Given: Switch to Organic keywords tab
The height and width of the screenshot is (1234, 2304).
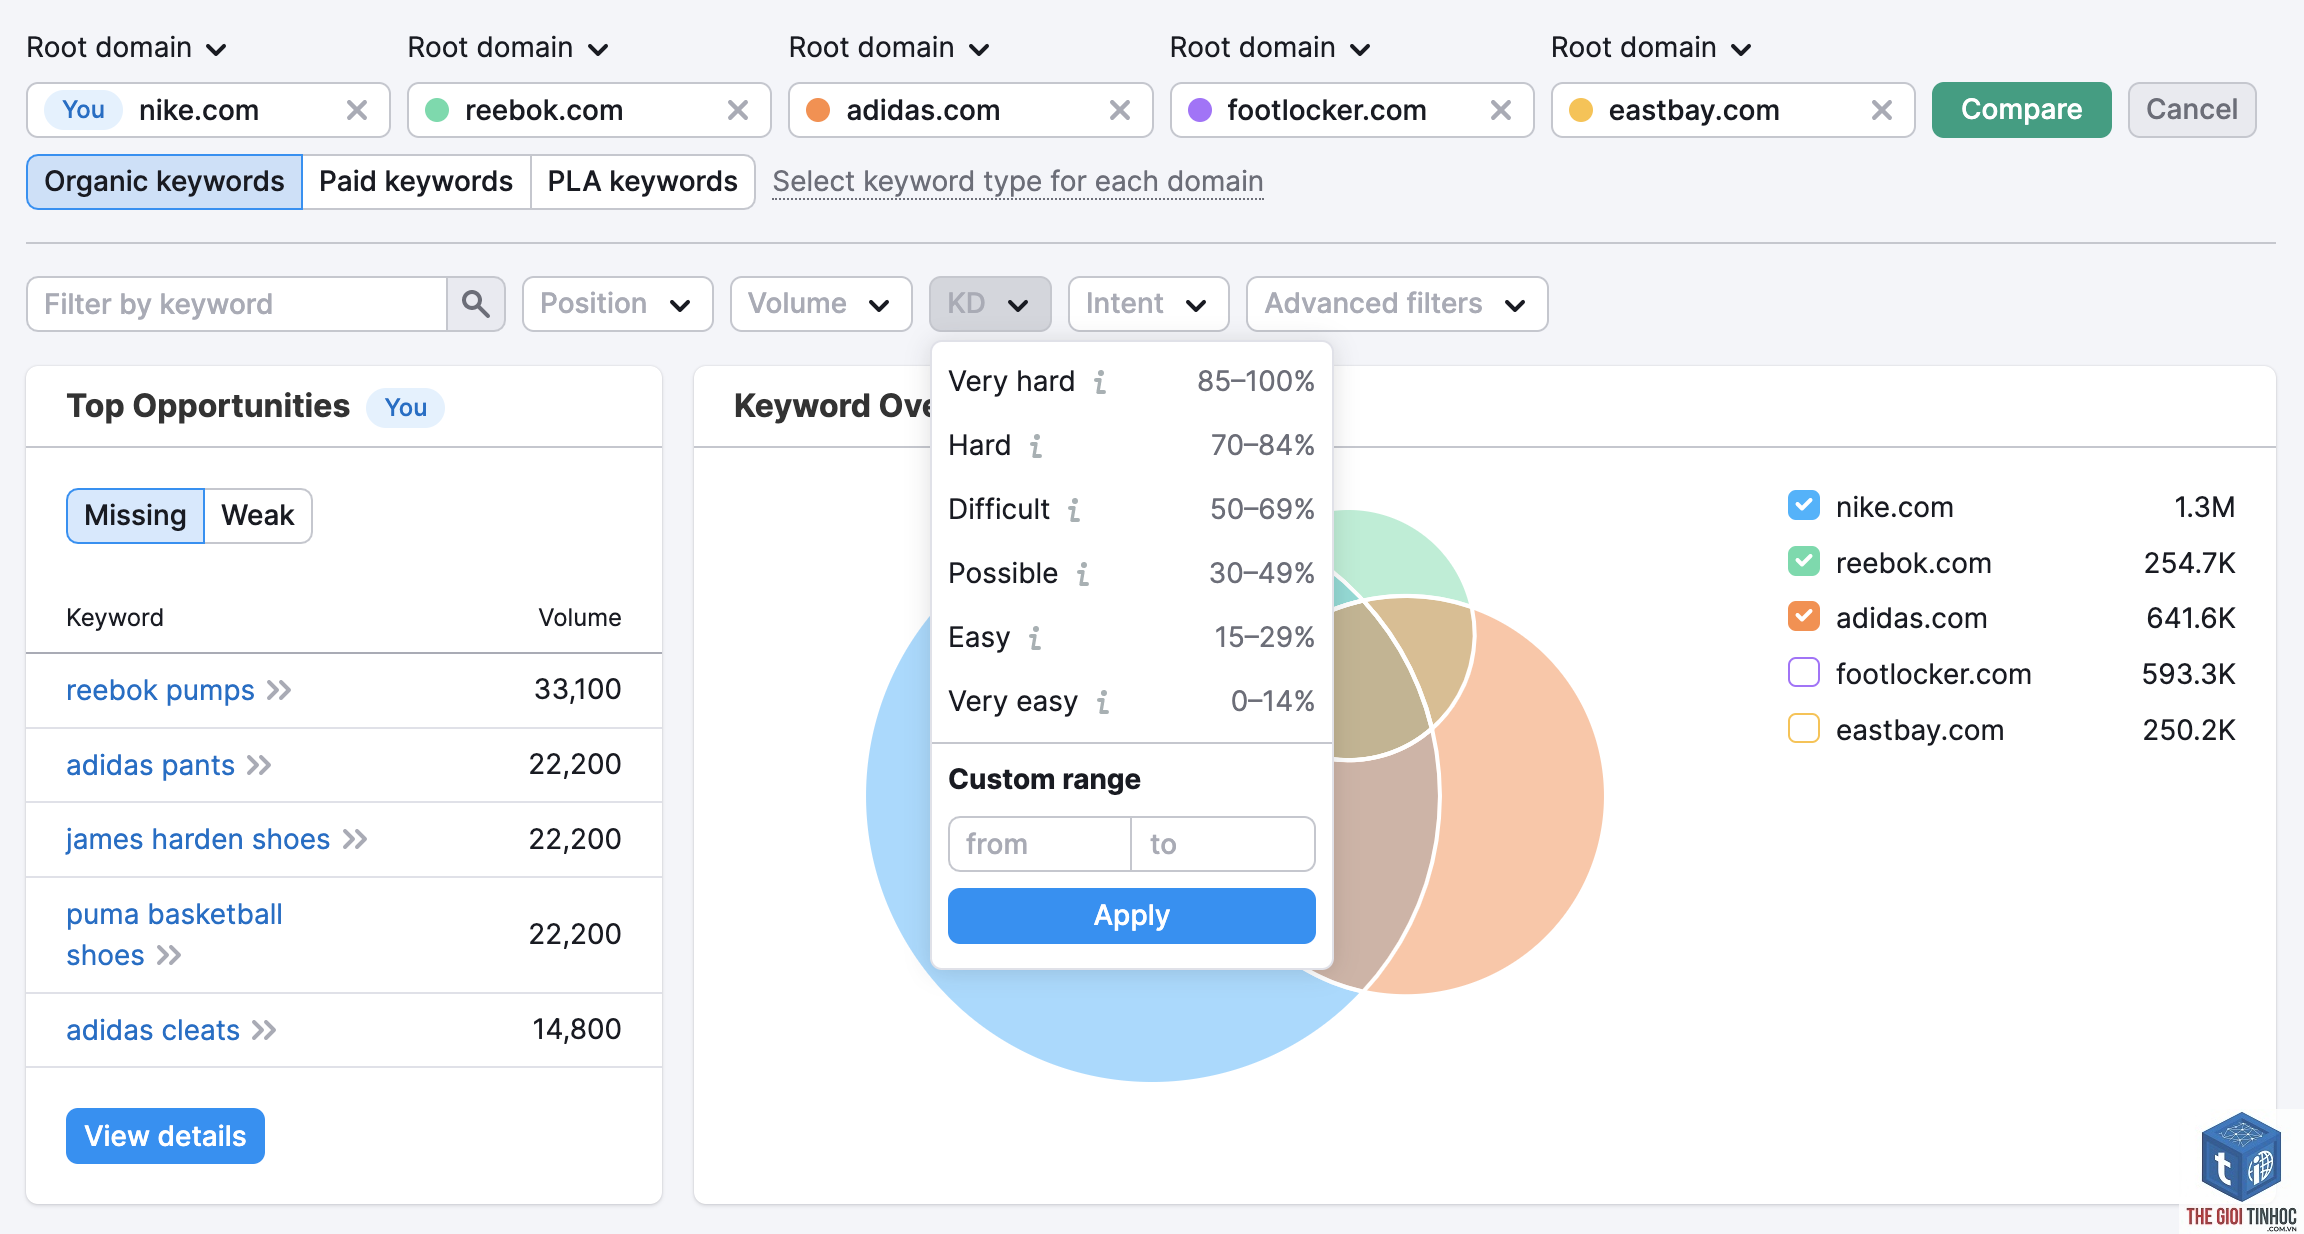Looking at the screenshot, I should [x=165, y=182].
